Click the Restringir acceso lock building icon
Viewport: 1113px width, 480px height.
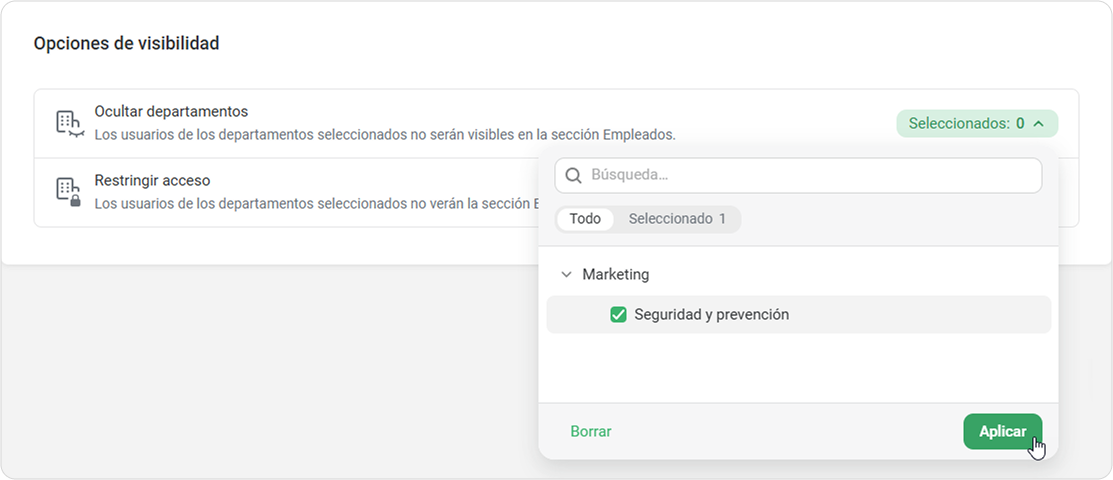point(68,191)
